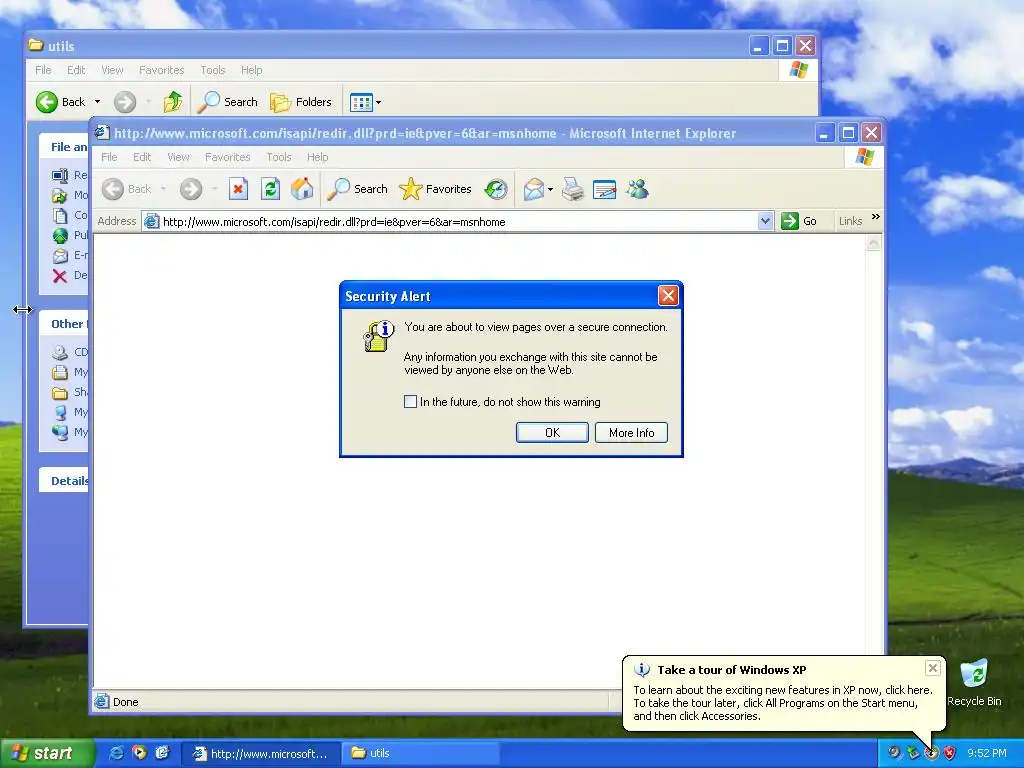Close the Windows XP tour balloon
Screen dimensions: 1024x768
pyautogui.click(x=933, y=668)
